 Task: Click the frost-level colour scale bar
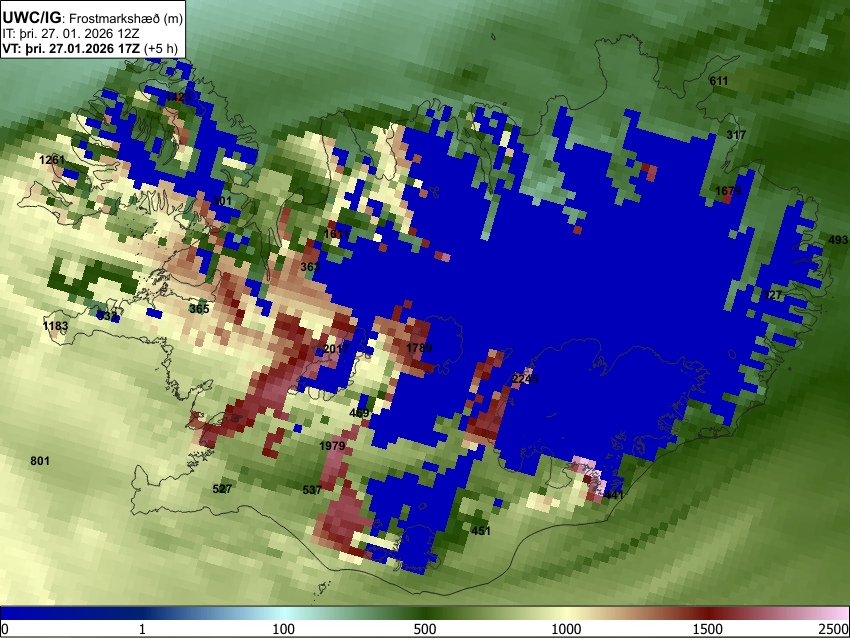(425, 613)
